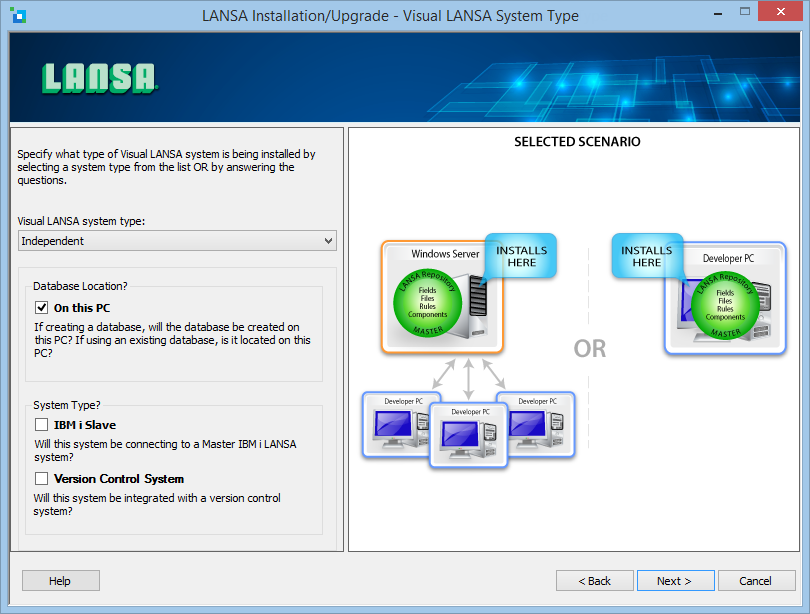Image resolution: width=810 pixels, height=614 pixels.
Task: Maximize the LANSA installer window
Action: click(744, 12)
